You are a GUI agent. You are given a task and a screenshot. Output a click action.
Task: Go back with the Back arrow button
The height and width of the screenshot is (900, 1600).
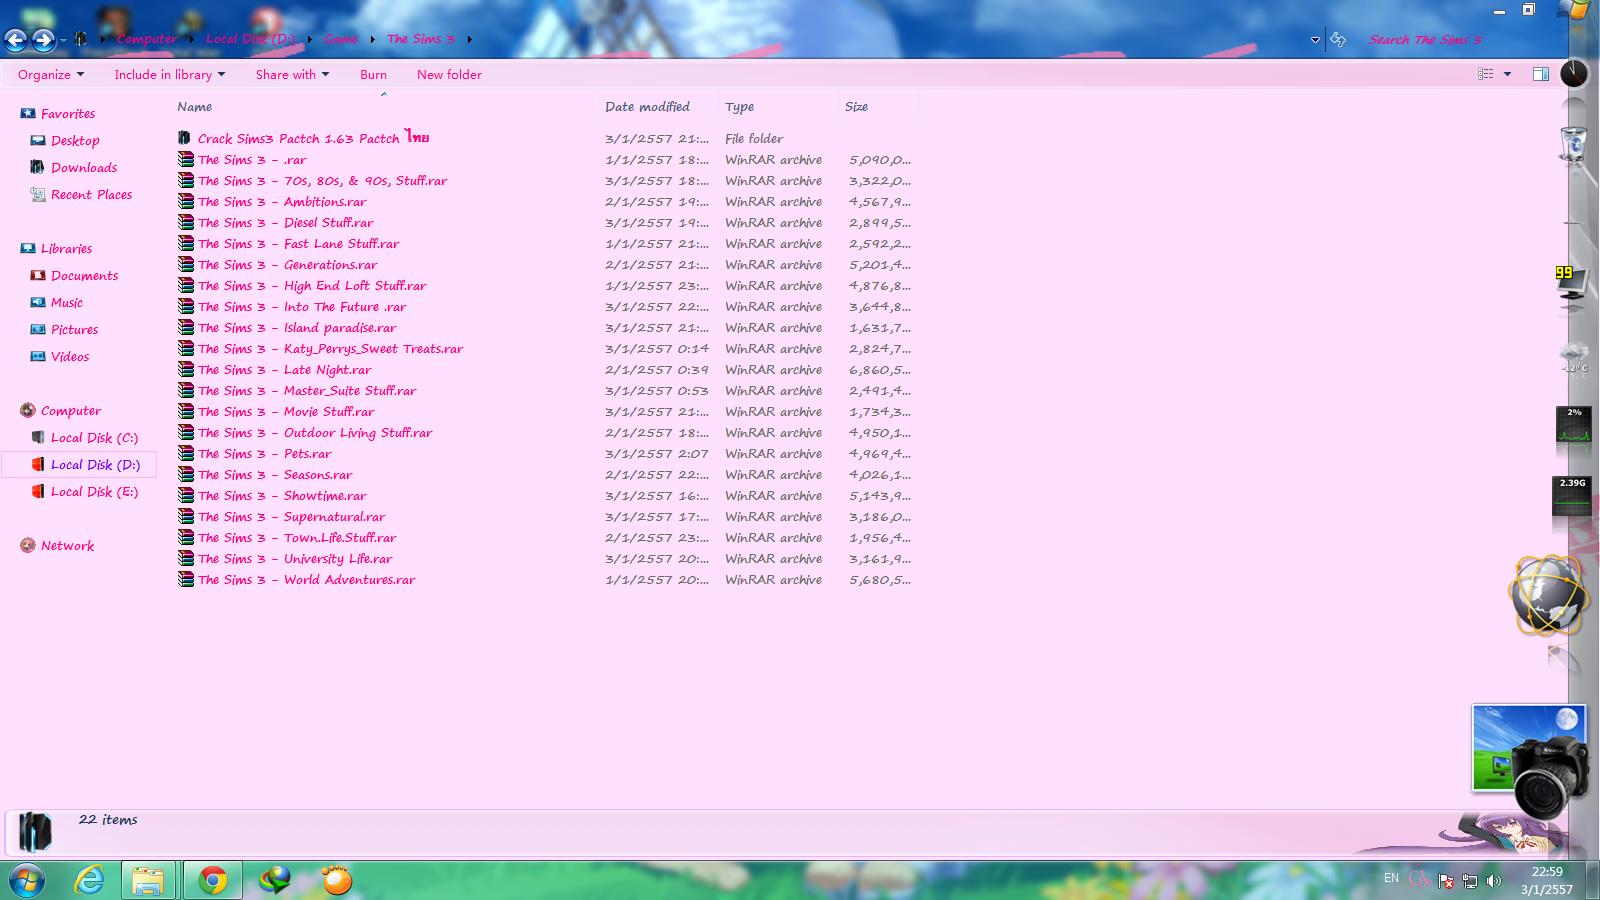click(x=16, y=39)
